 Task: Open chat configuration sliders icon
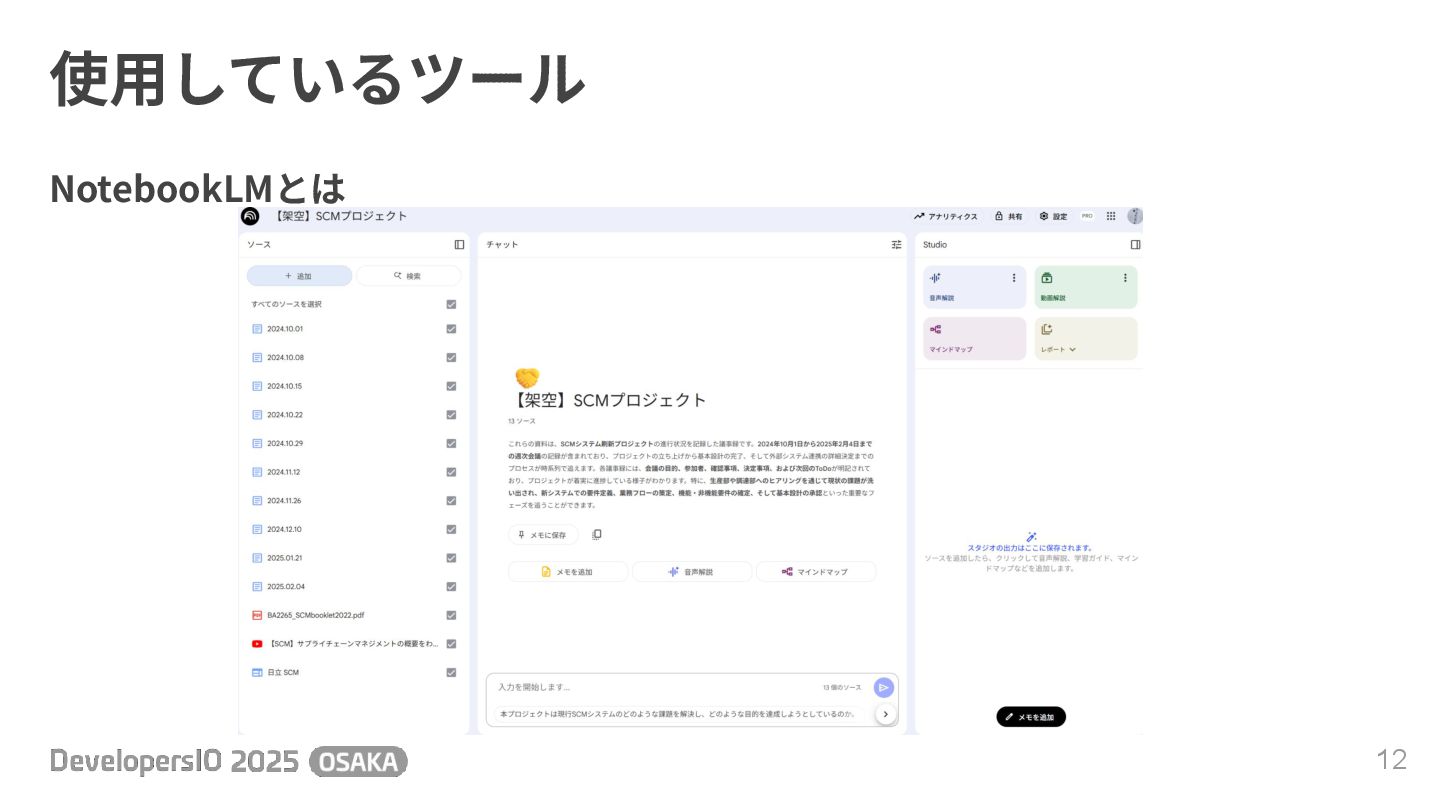[897, 244]
